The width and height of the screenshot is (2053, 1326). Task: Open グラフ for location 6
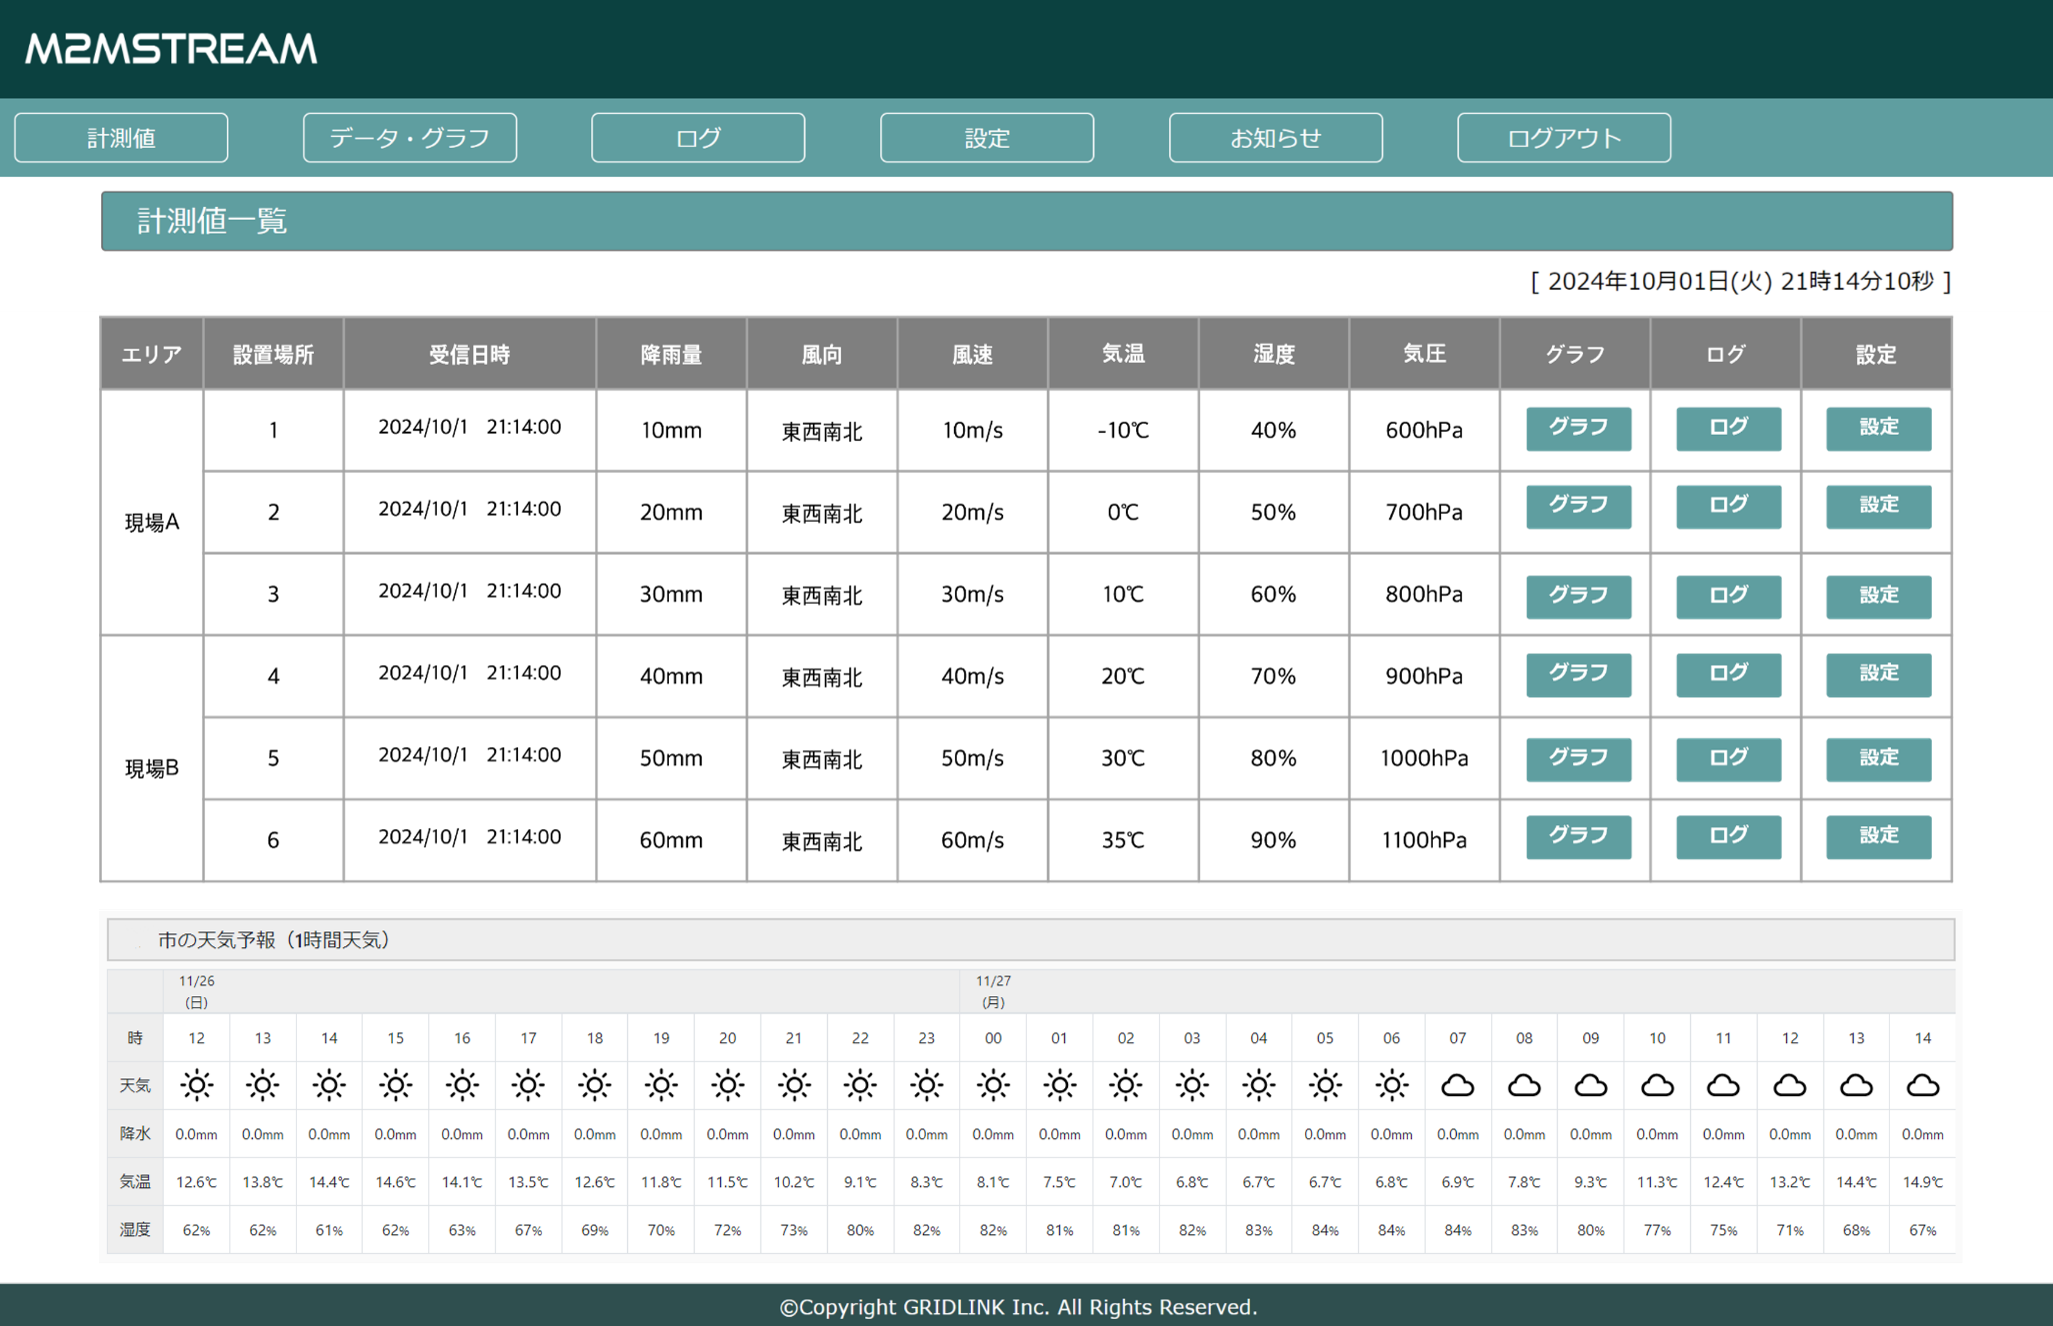click(1578, 836)
